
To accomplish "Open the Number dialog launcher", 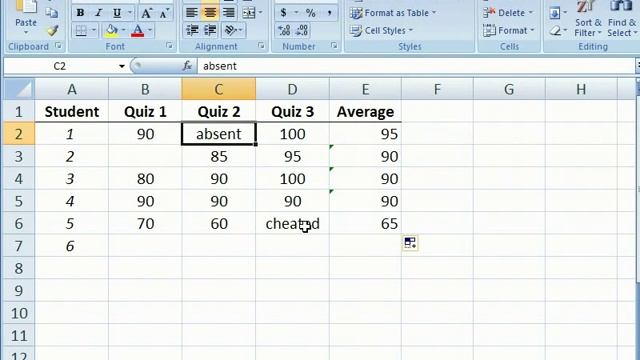I will pos(334,46).
